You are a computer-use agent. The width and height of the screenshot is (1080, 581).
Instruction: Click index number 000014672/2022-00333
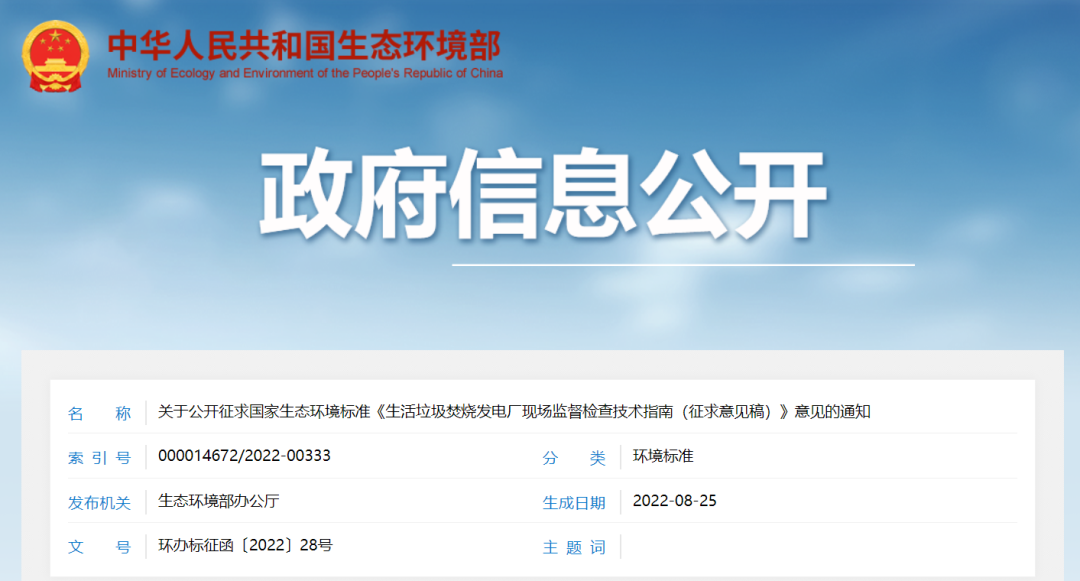click(244, 456)
